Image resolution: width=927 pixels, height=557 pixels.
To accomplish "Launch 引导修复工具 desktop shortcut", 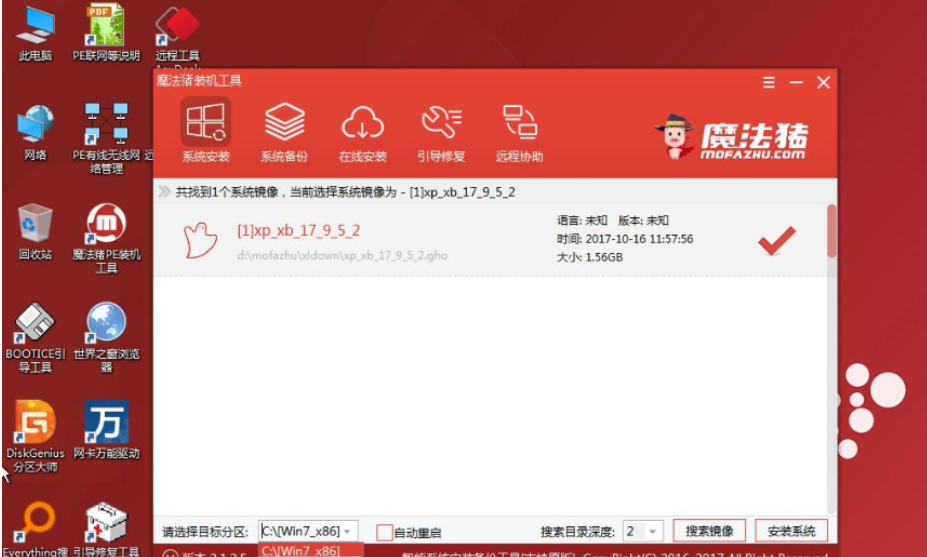I will click(x=106, y=528).
